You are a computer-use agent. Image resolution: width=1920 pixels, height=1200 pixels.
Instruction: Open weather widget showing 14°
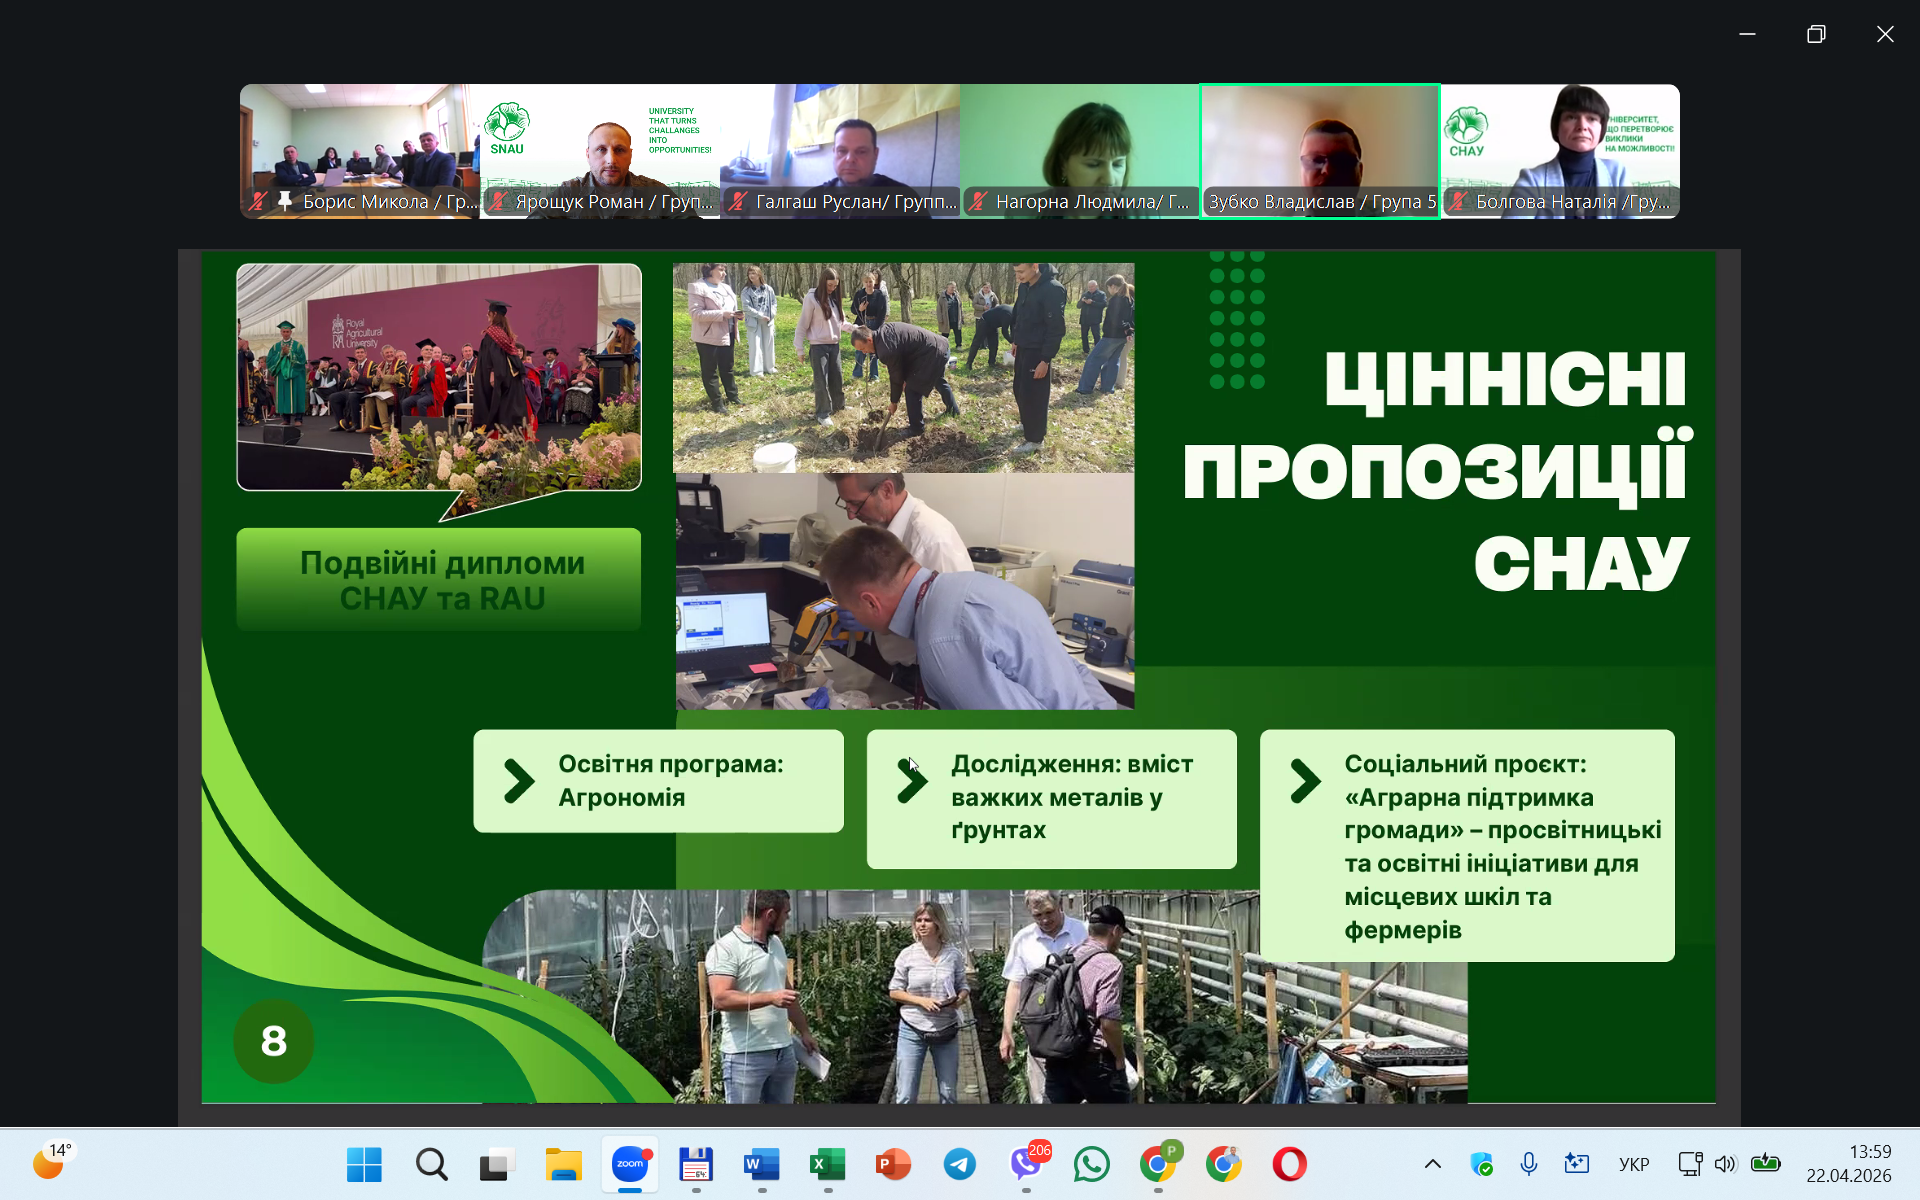(52, 1162)
